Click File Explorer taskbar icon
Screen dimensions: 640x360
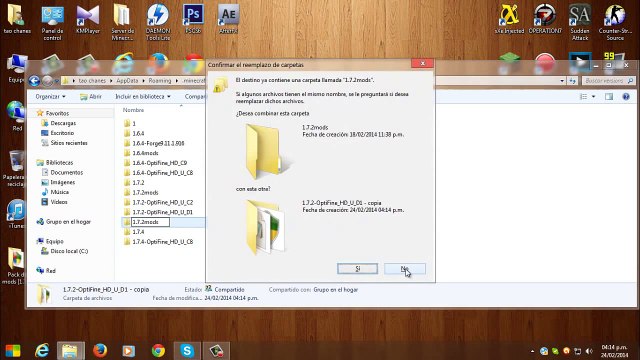(71, 351)
